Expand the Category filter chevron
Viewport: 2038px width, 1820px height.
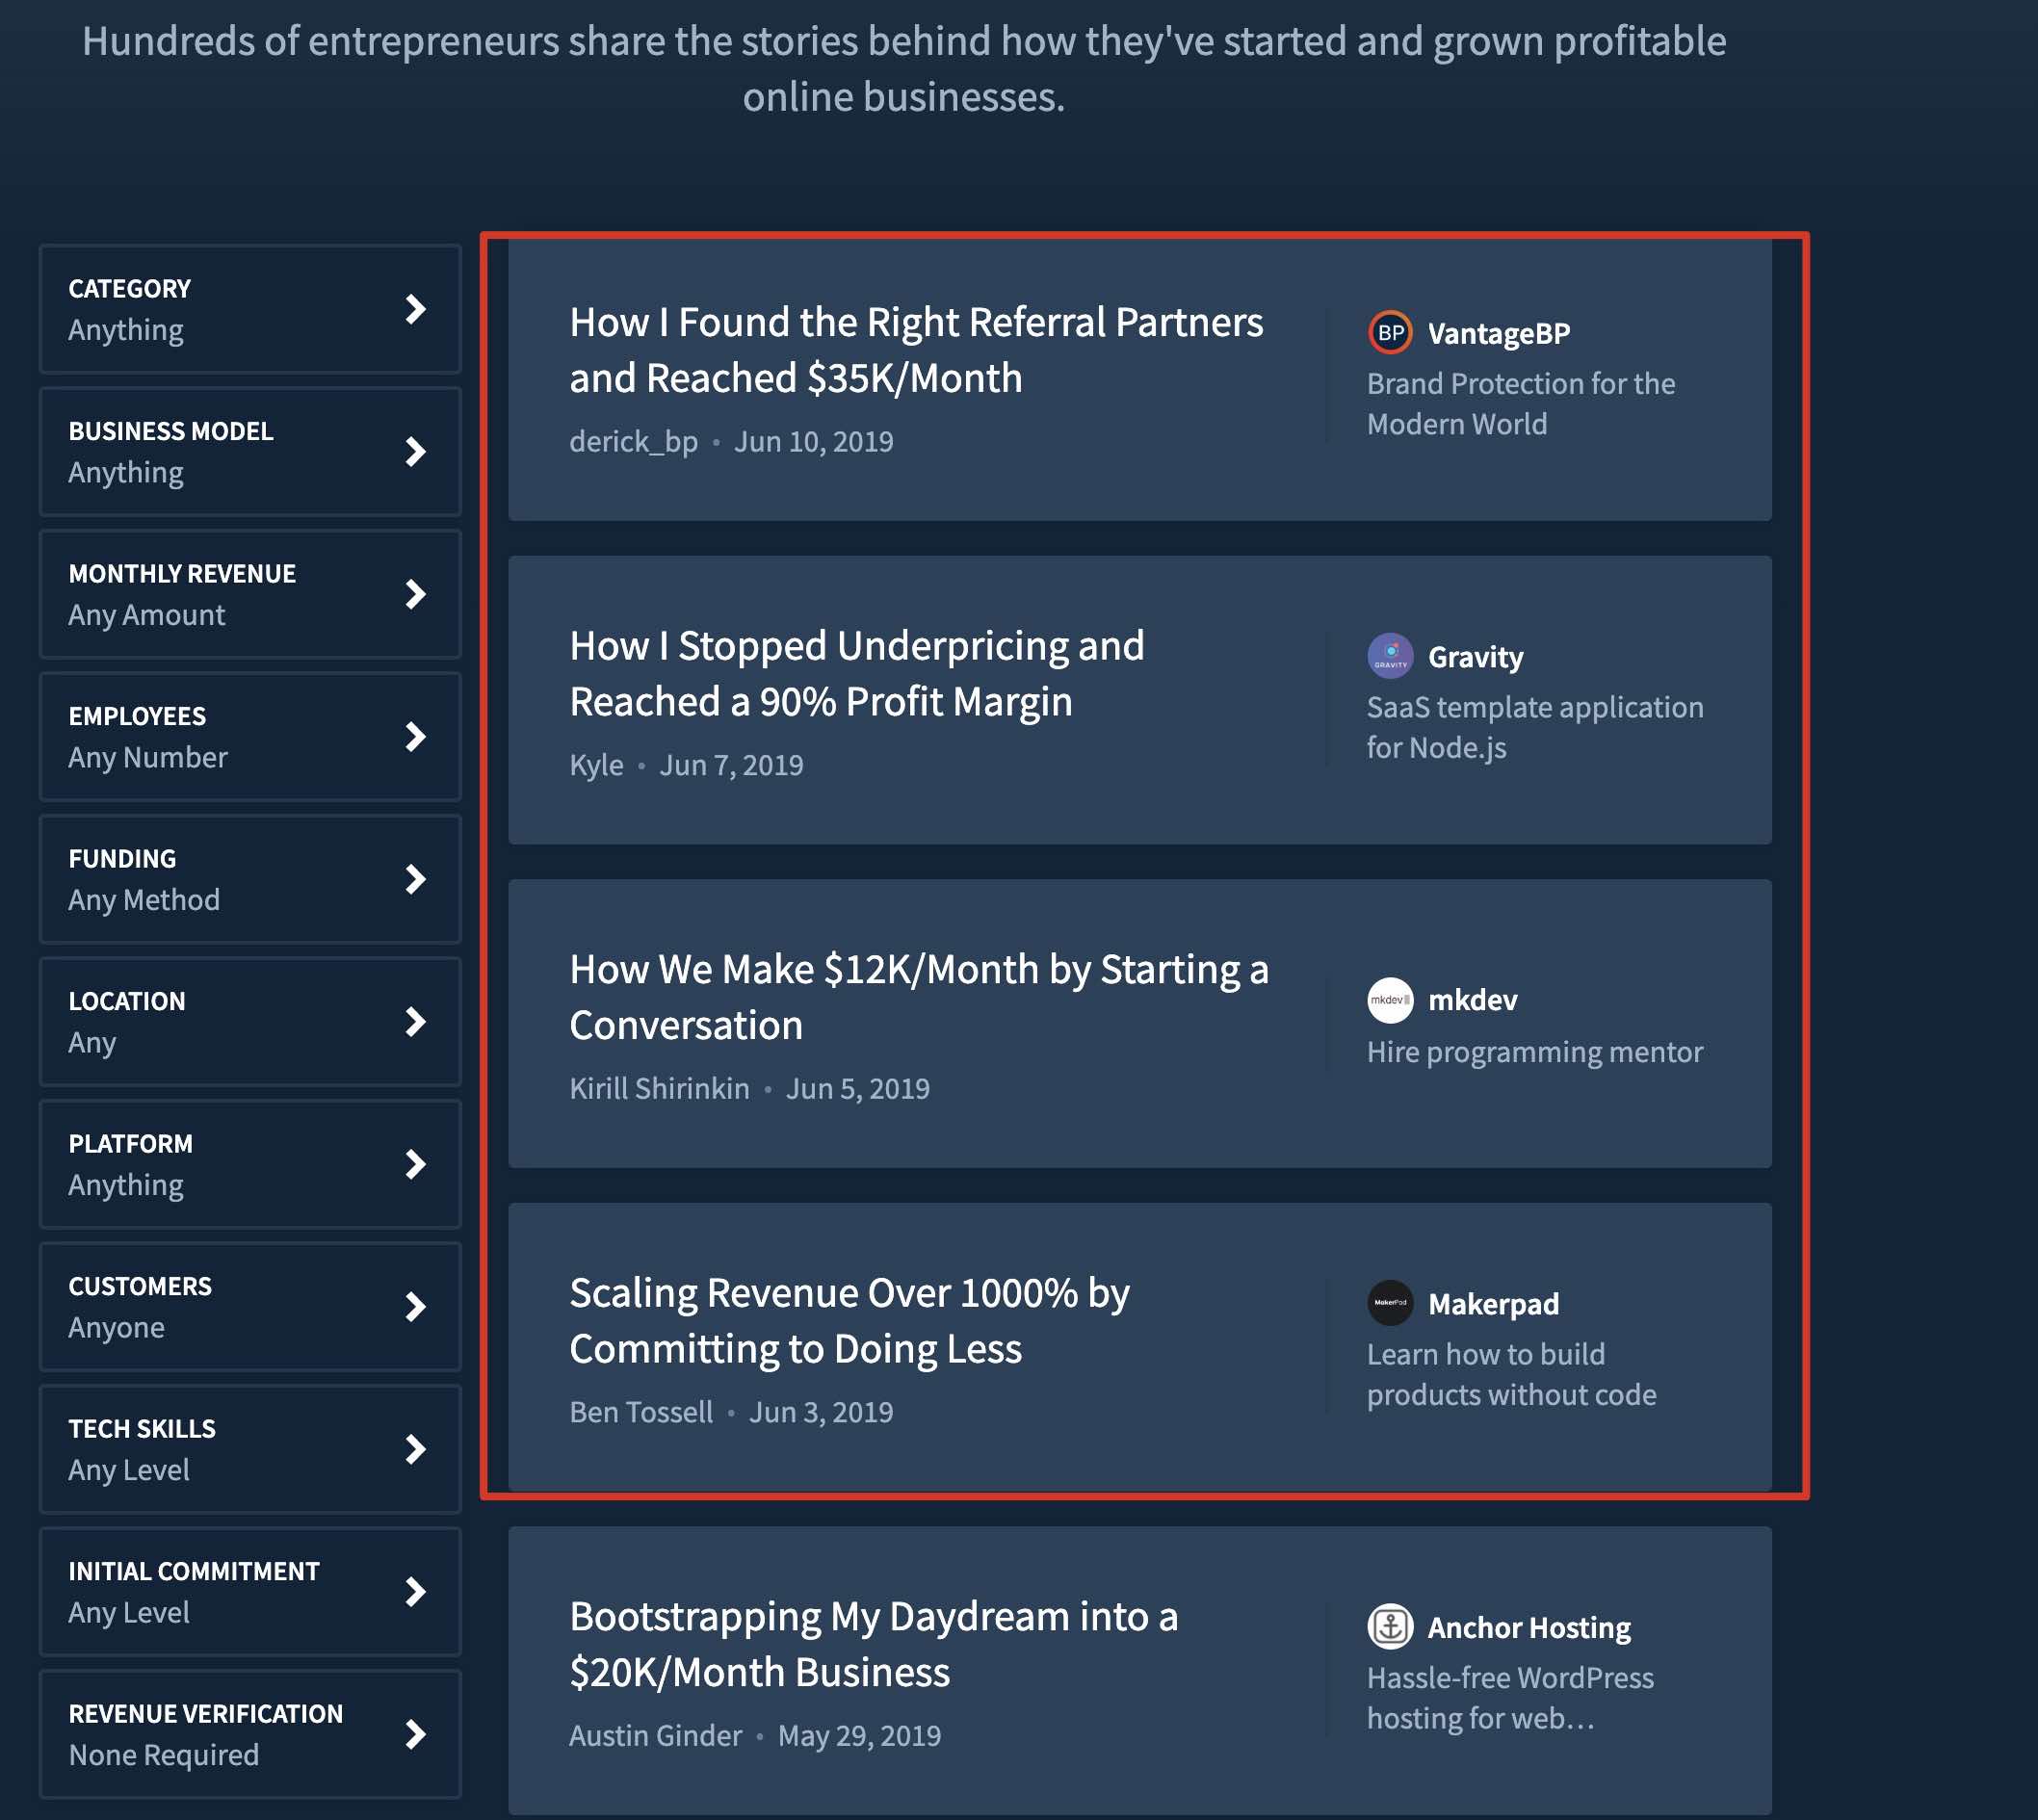tap(415, 309)
